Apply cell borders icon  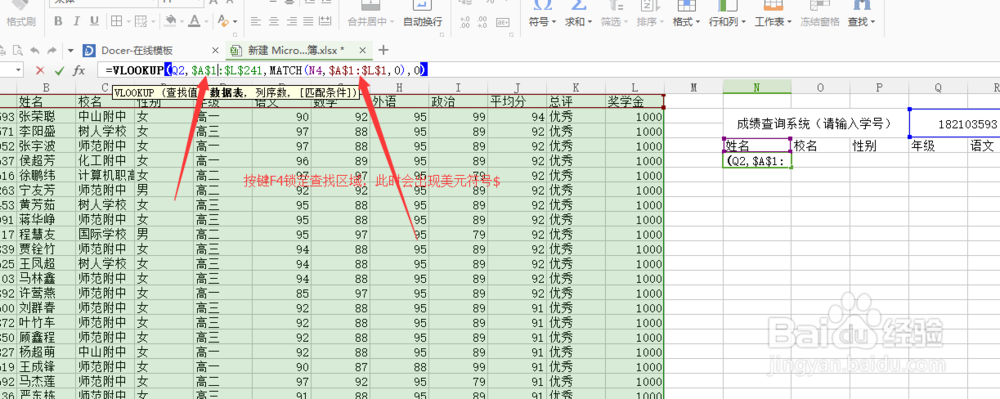pyautogui.click(x=116, y=21)
